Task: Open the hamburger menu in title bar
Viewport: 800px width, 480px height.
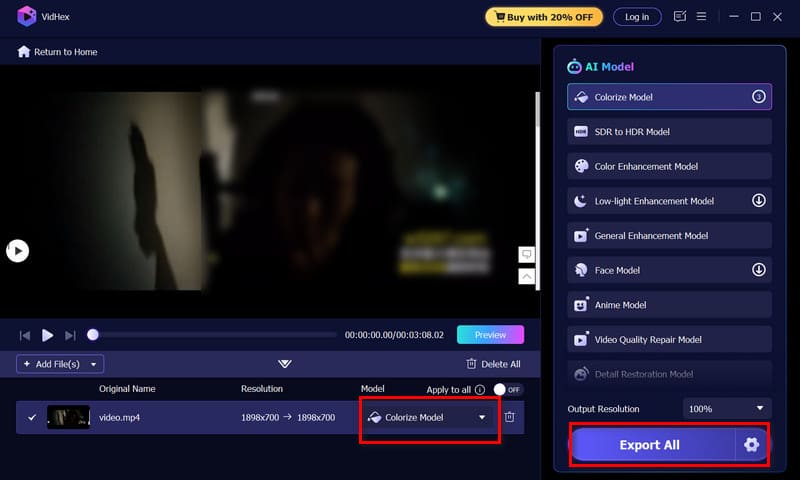Action: pos(702,17)
